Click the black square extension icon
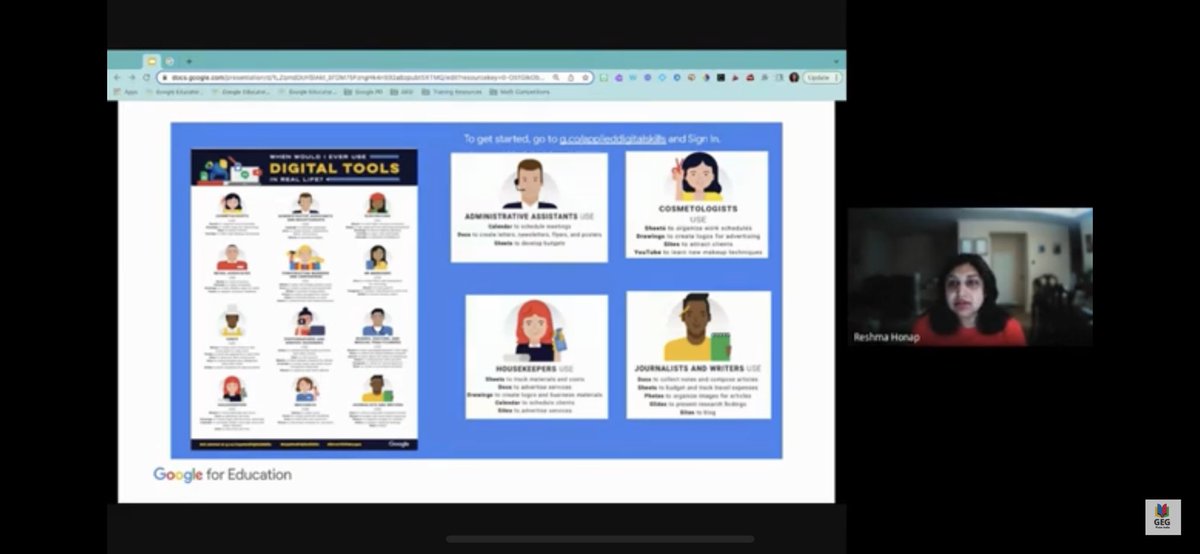 [721, 77]
